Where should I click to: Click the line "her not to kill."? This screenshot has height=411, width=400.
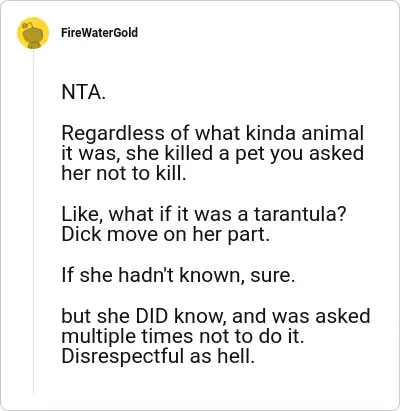tap(124, 173)
